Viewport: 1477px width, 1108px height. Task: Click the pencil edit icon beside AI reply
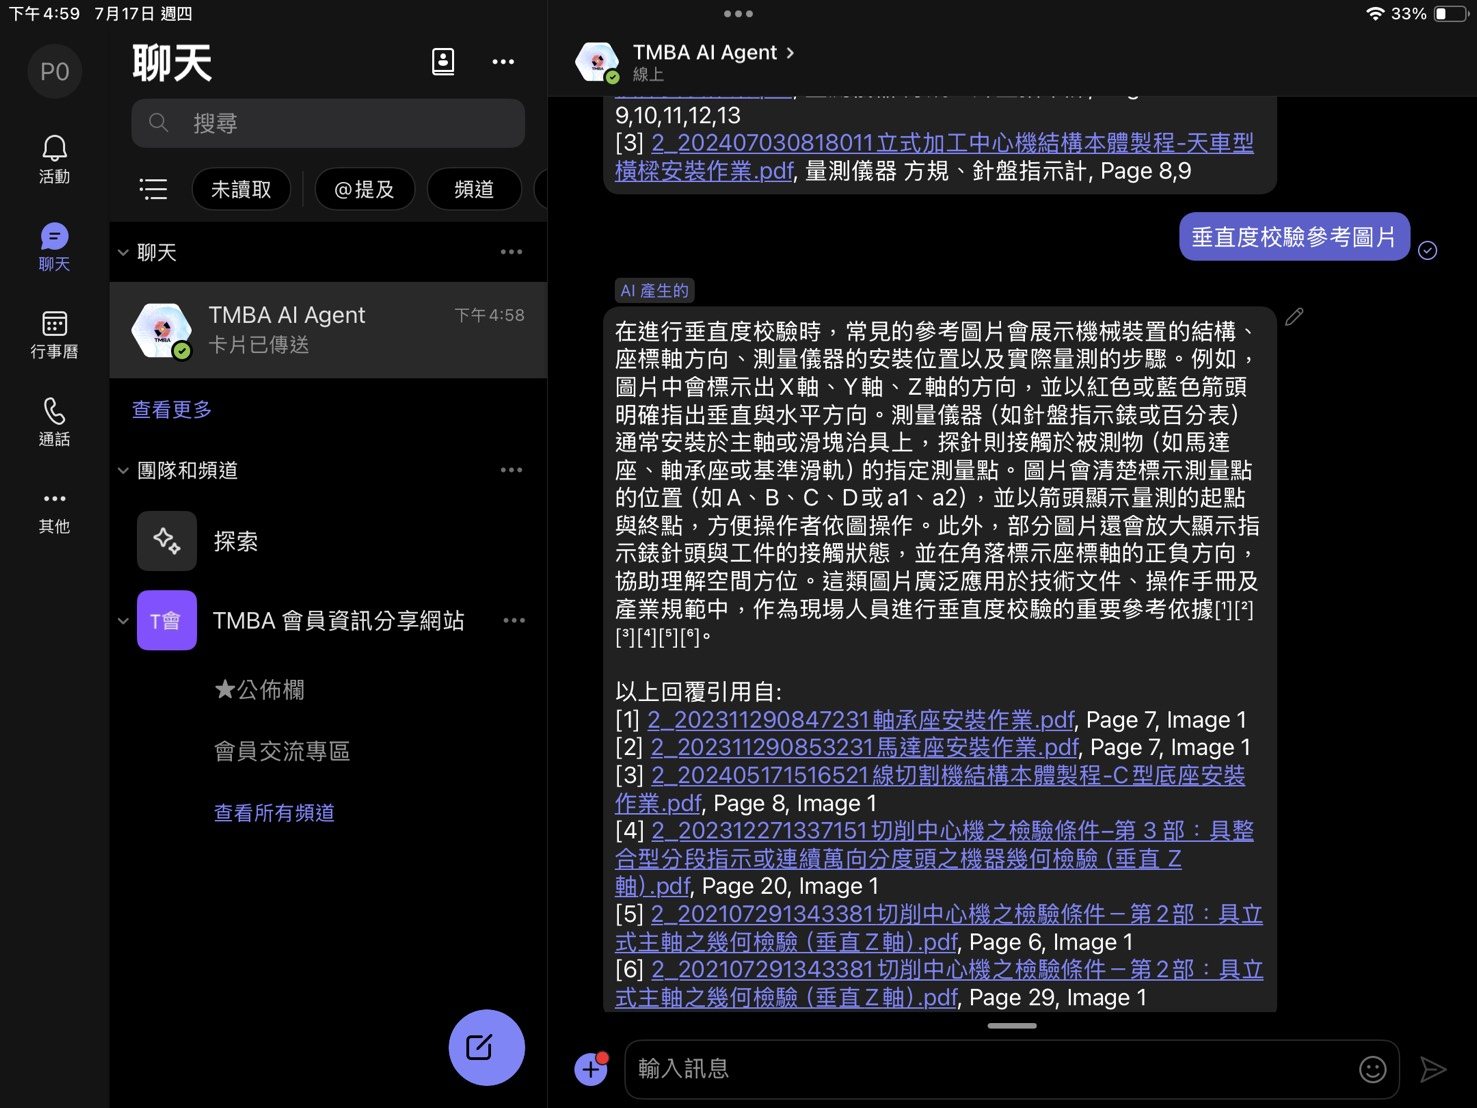tap(1294, 317)
